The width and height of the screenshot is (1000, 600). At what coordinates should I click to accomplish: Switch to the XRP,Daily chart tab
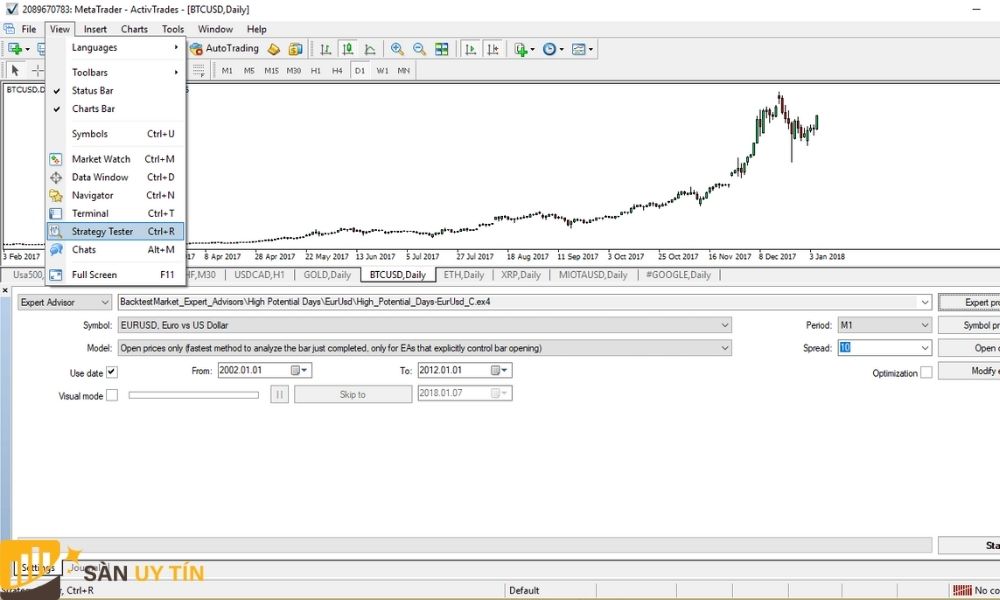pyautogui.click(x=521, y=275)
